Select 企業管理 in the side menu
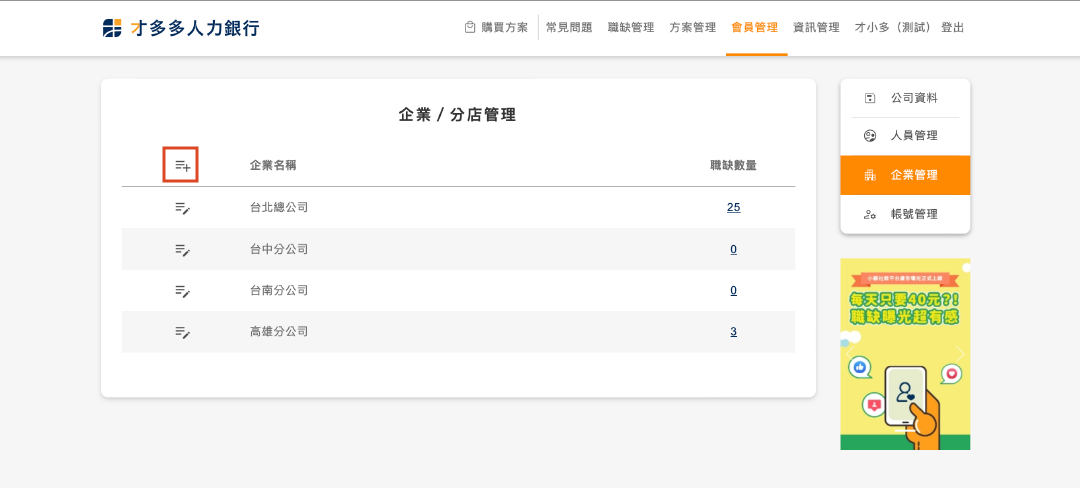Screen dimensions: 1080x488 pos(914,175)
